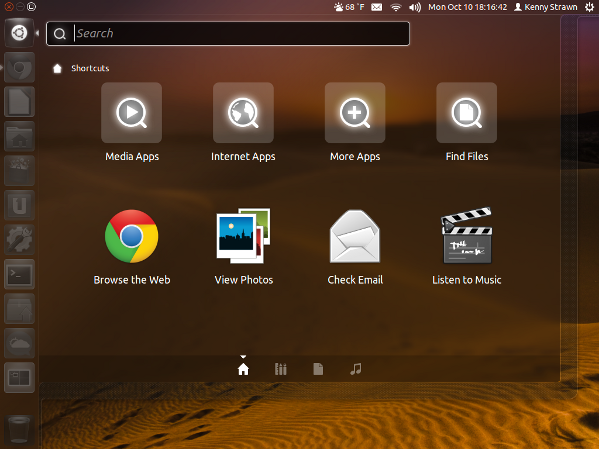Click the Shortcuts heading label
This screenshot has height=449, width=599.
pos(90,68)
